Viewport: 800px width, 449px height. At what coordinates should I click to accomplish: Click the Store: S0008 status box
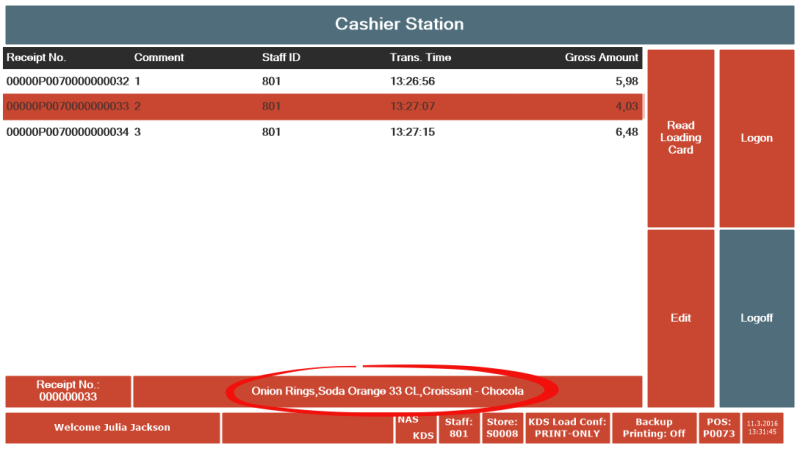(x=502, y=428)
